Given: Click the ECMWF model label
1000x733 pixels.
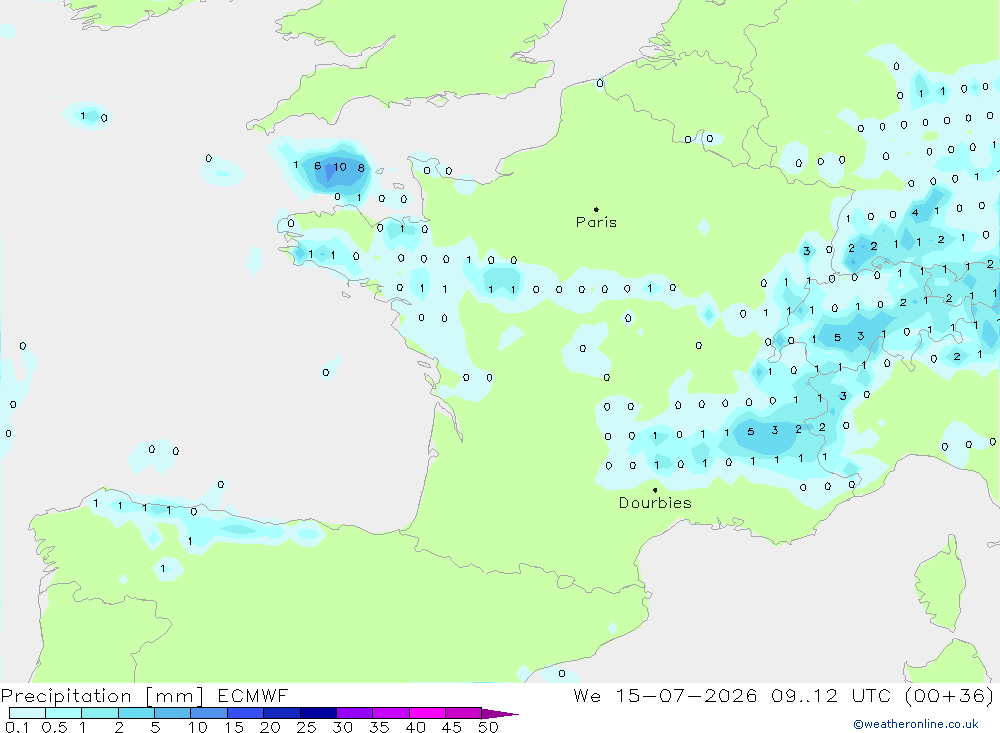Looking at the screenshot, I should 253,695.
